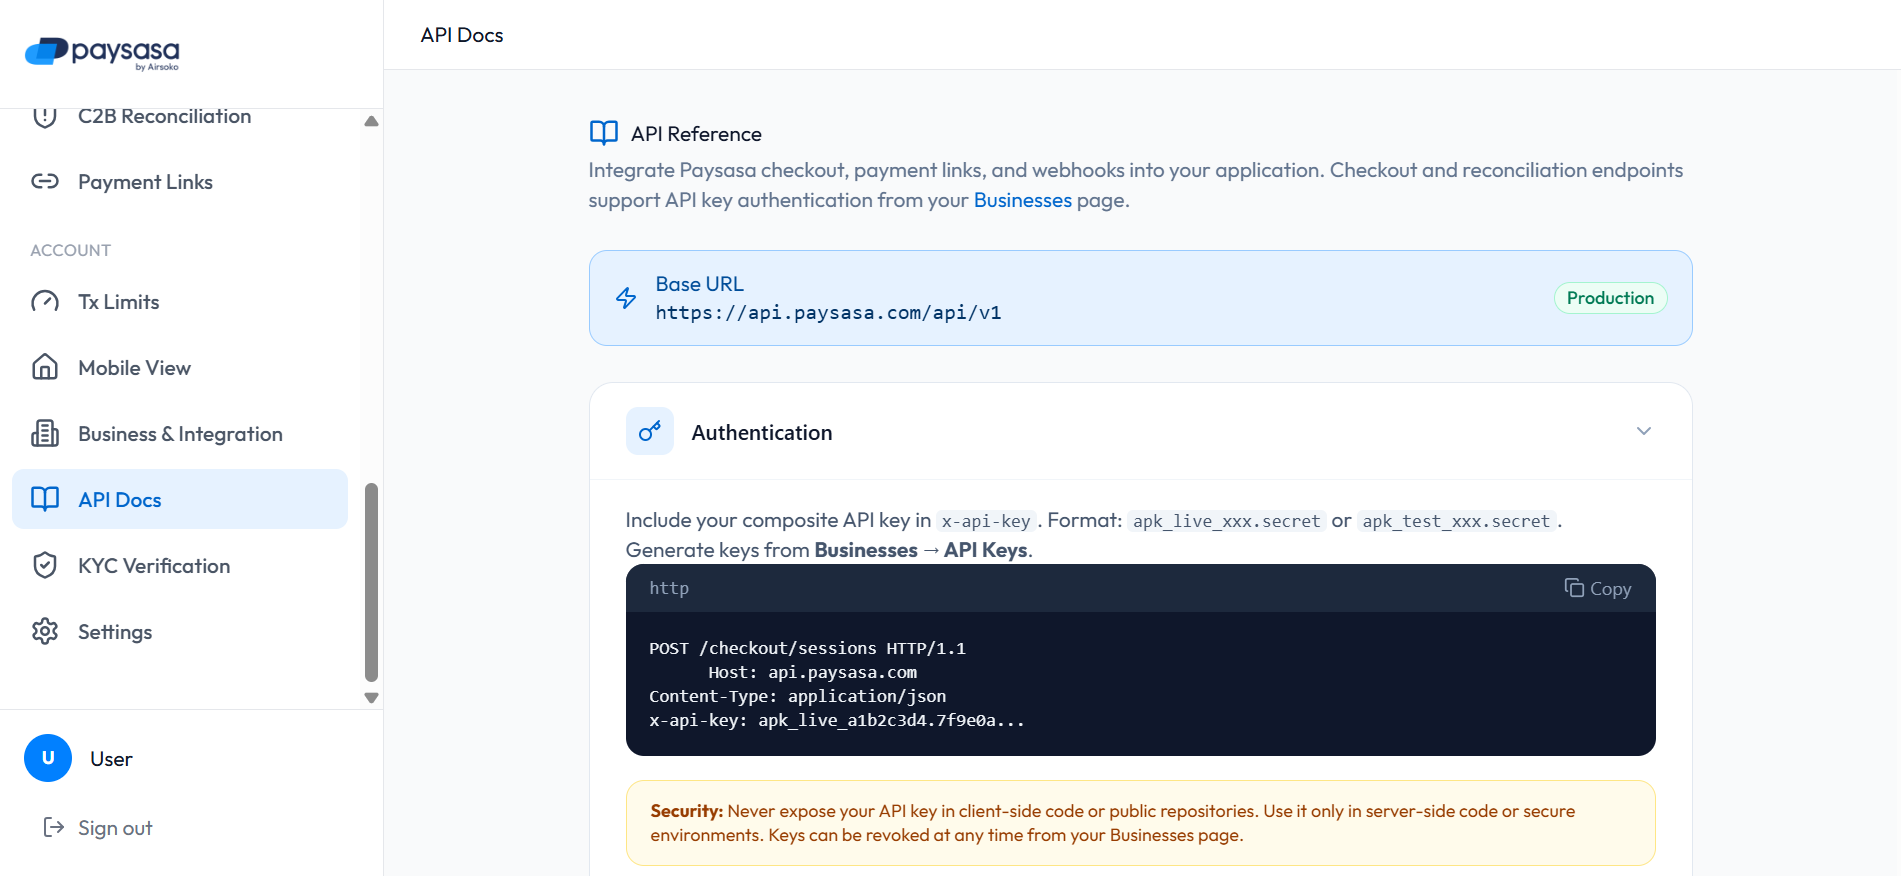The height and width of the screenshot is (876, 1901).
Task: Click the Sign out arrow icon
Action: (x=54, y=828)
